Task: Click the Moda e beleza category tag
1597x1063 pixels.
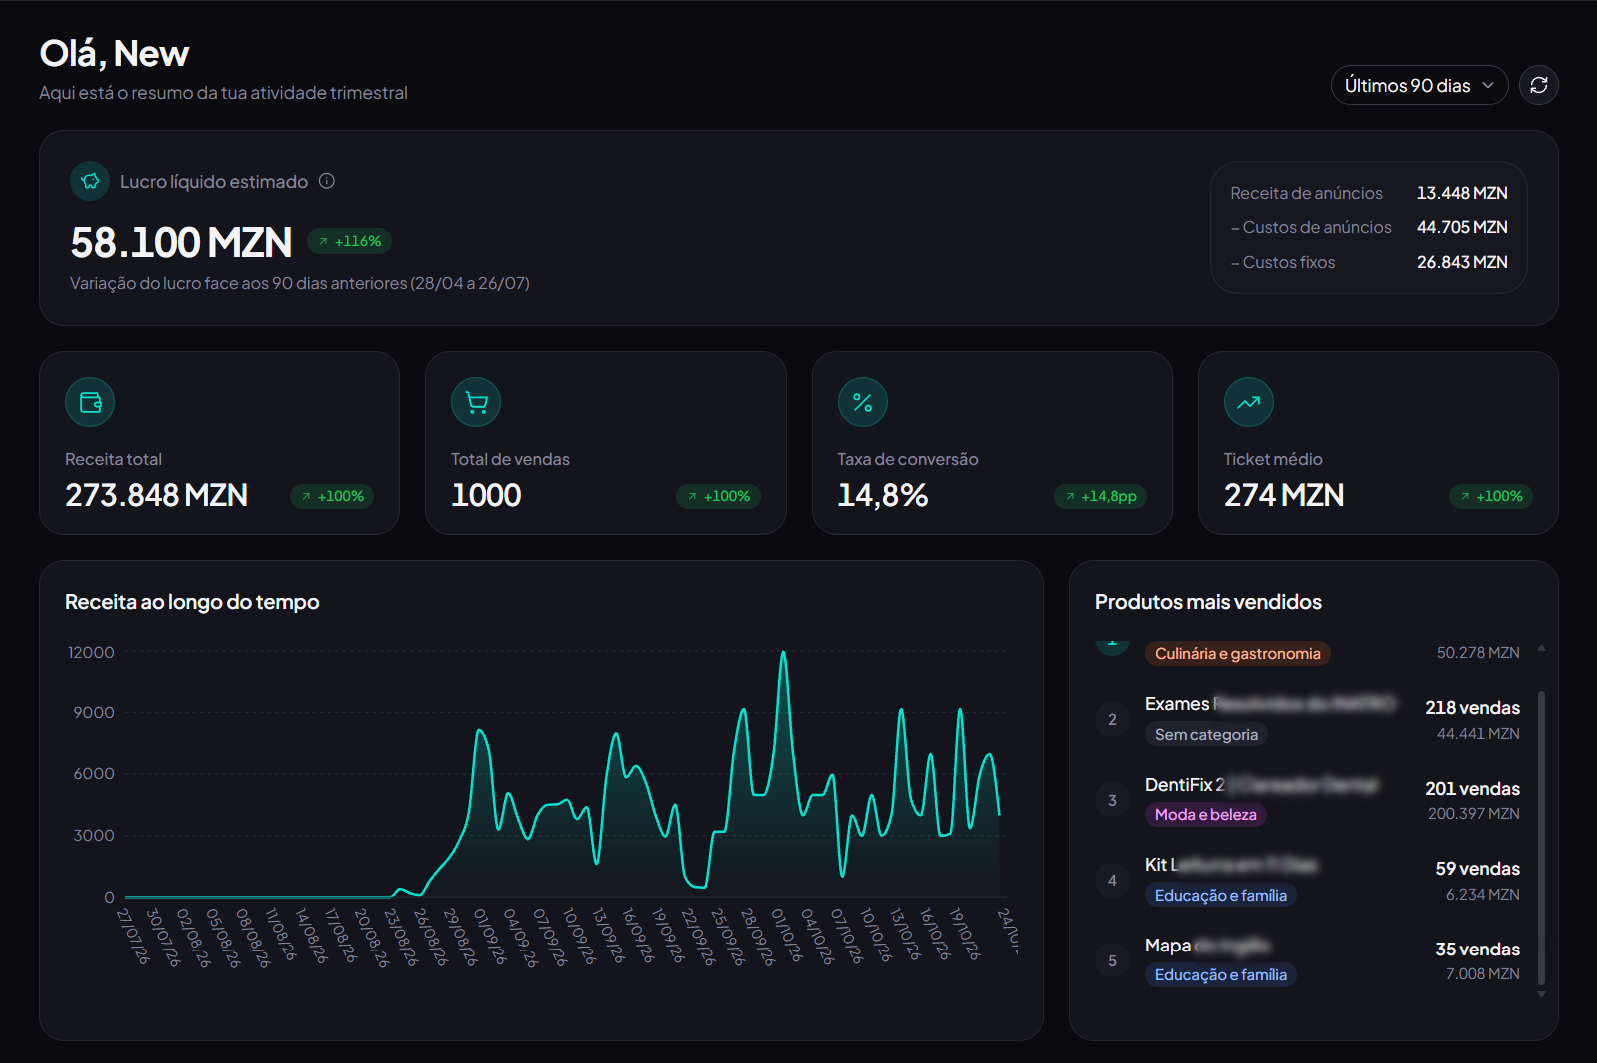Action: tap(1206, 815)
